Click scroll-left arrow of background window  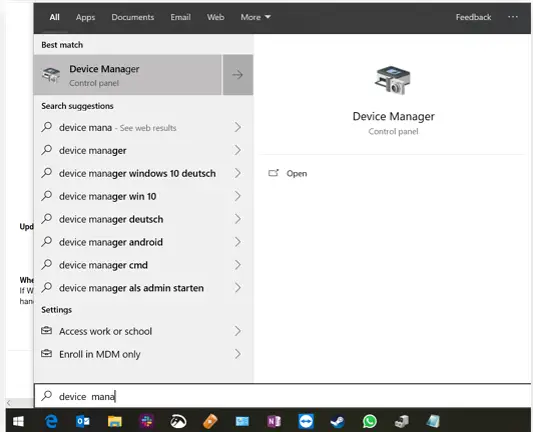tap(9, 403)
